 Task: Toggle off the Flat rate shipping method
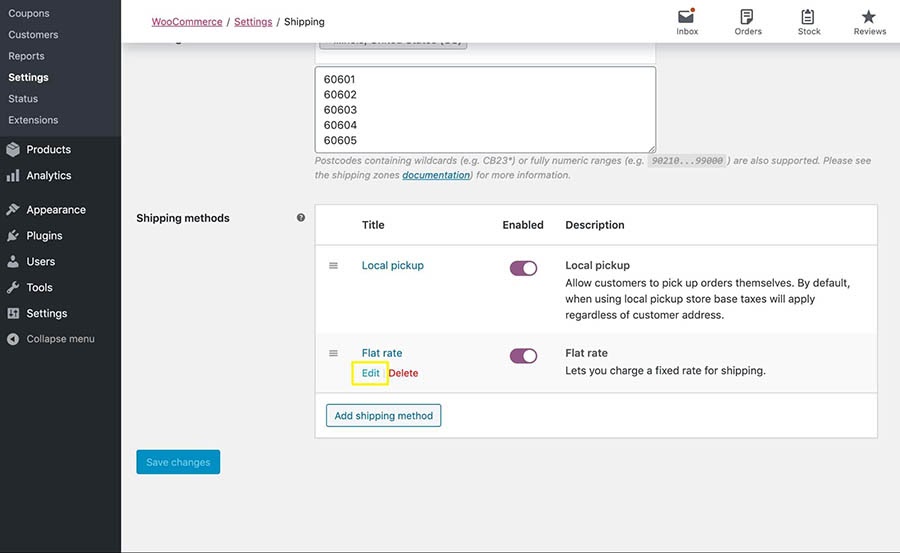[523, 356]
